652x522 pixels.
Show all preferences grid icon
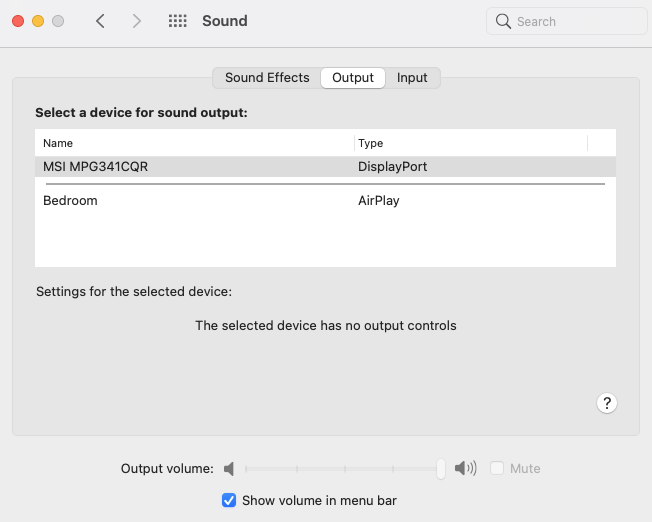point(178,21)
